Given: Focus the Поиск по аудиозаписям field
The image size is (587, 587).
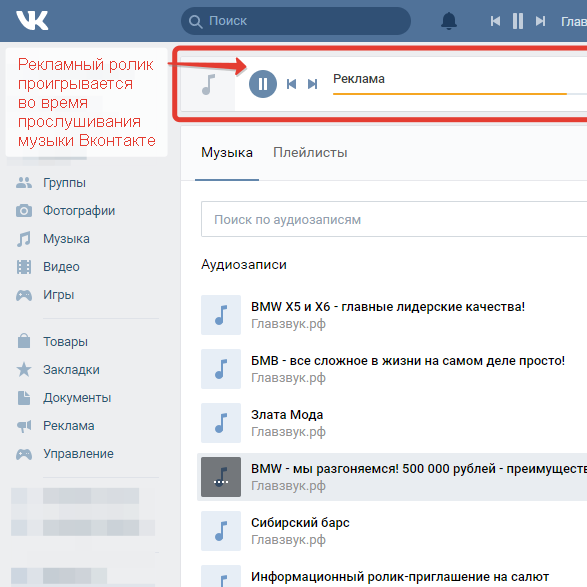Looking at the screenshot, I should (x=394, y=219).
